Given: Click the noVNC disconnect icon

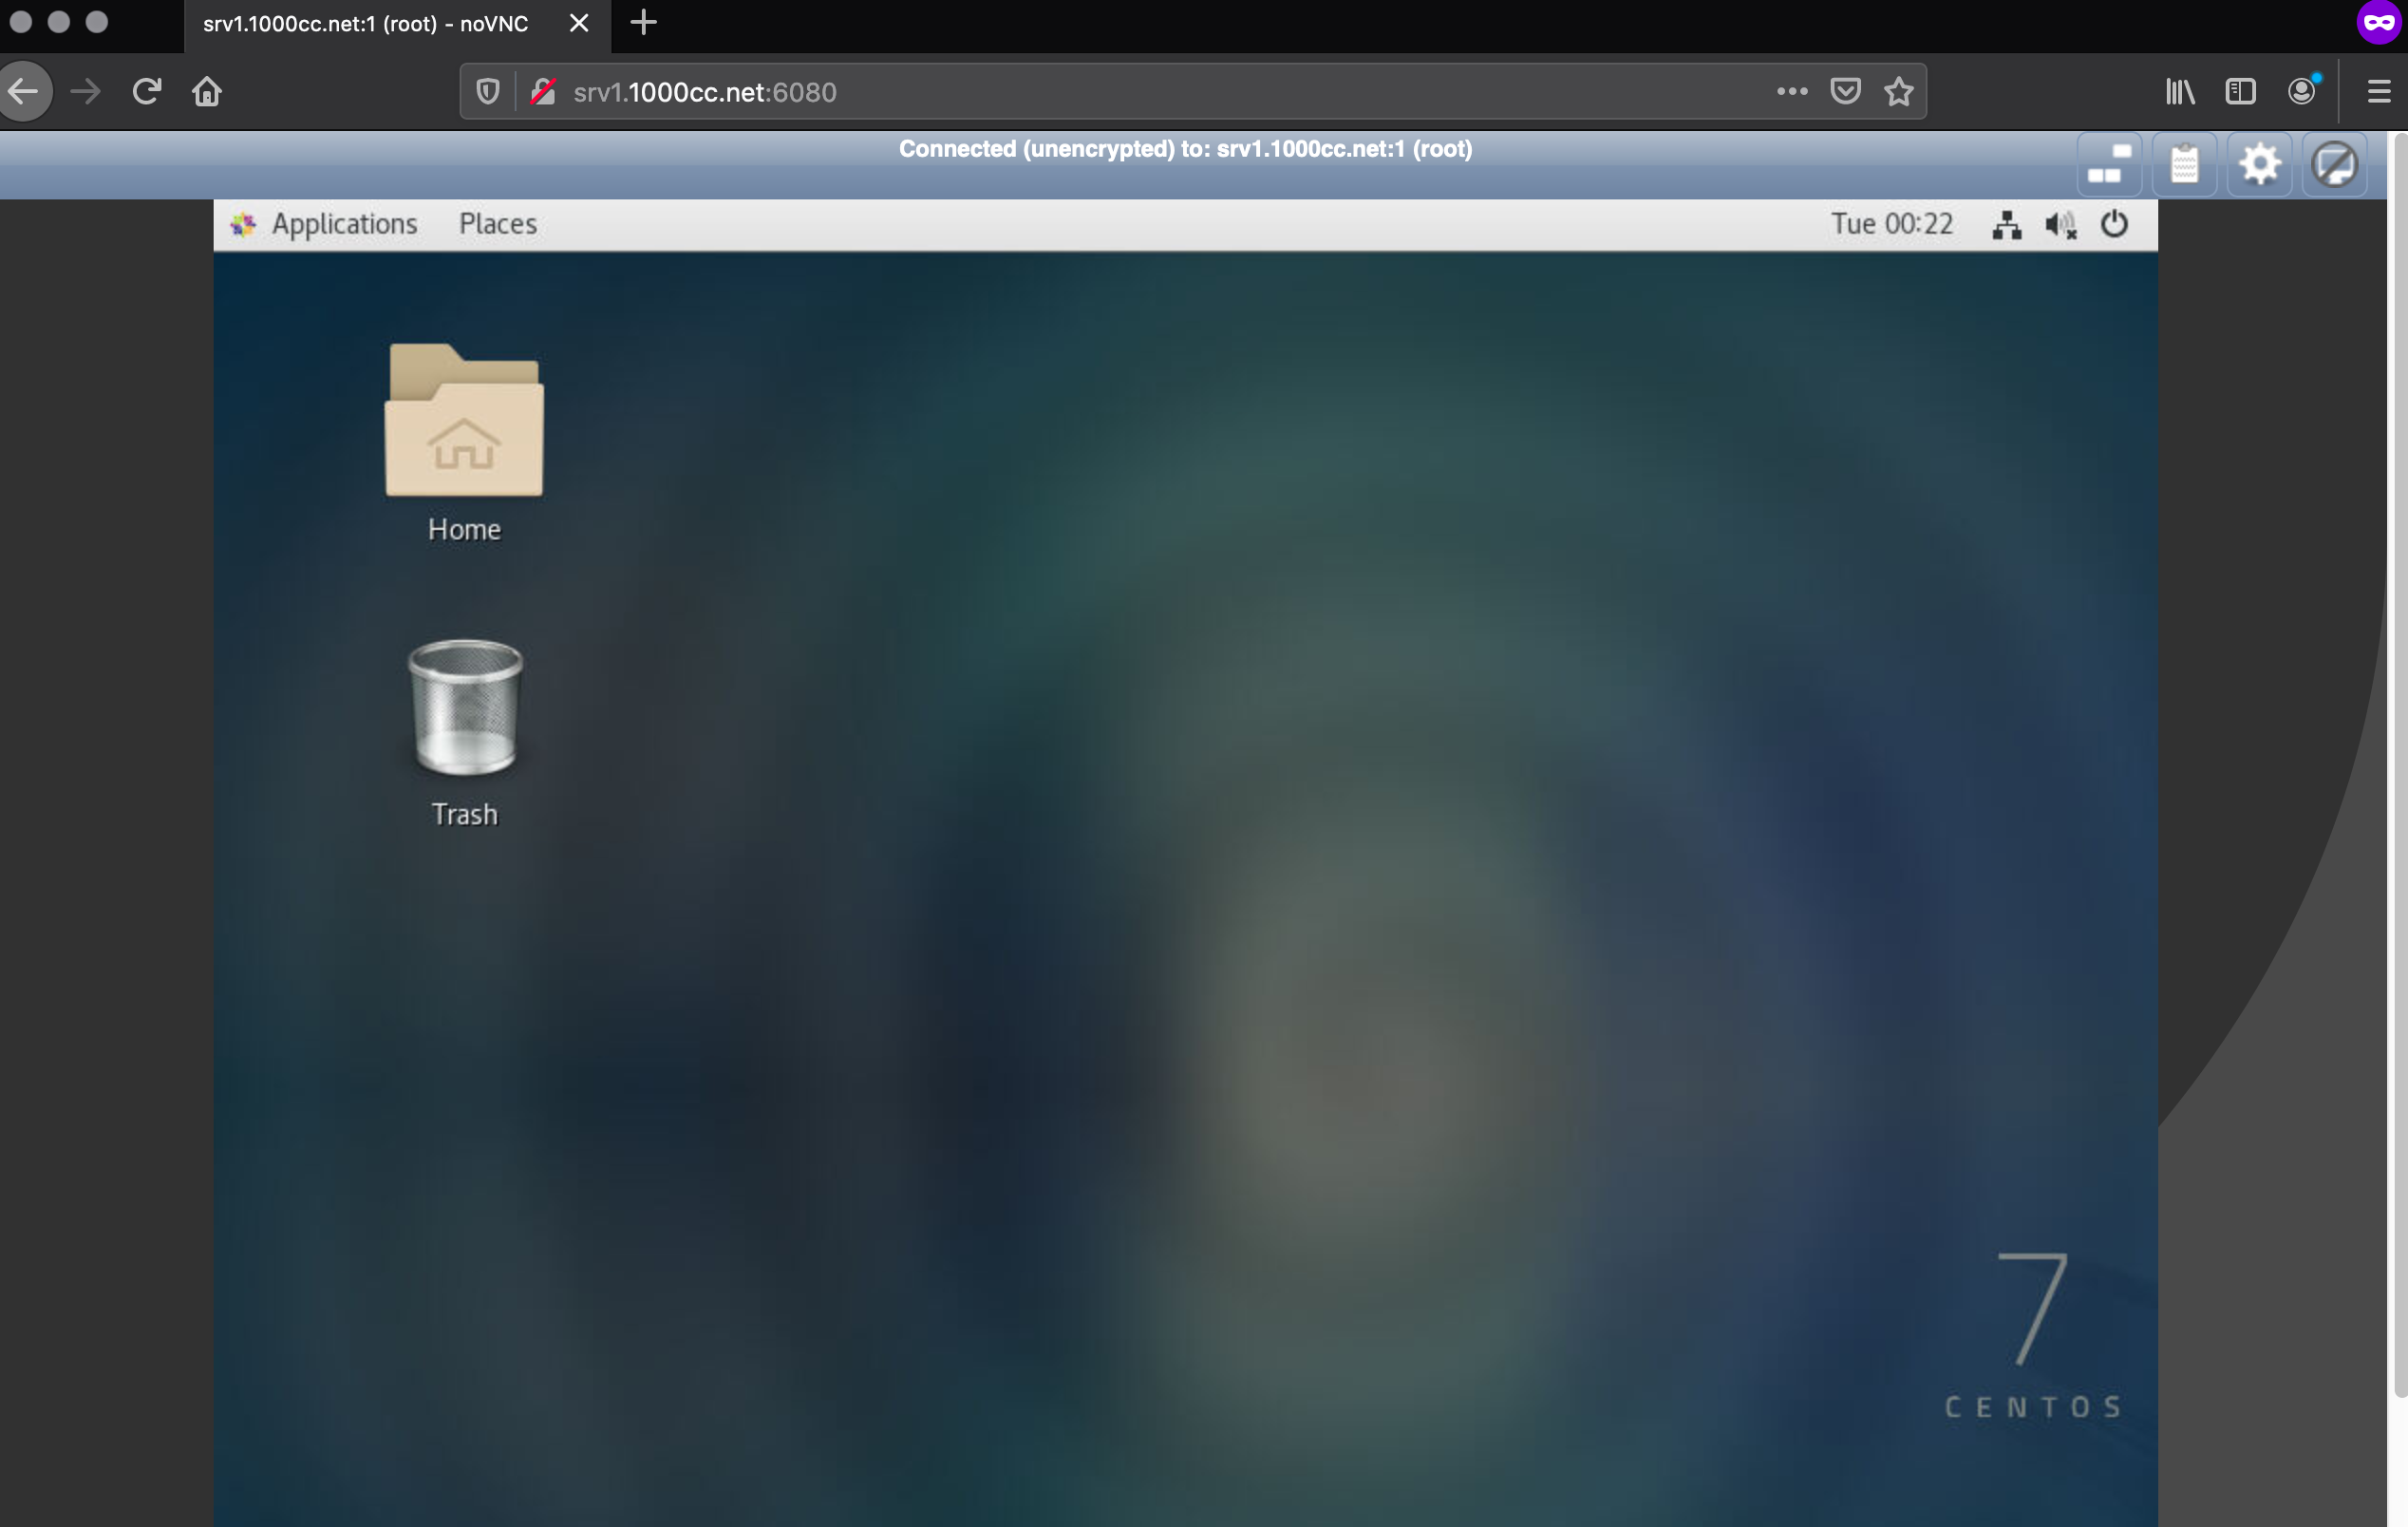Looking at the screenshot, I should click(2334, 164).
